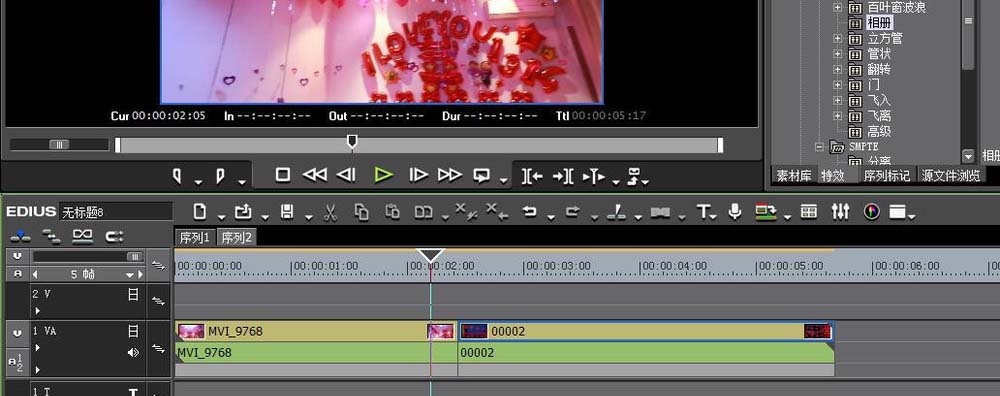The width and height of the screenshot is (1000, 396).
Task: Toggle Sync-lock (ripple) mode icon
Action: point(52,237)
